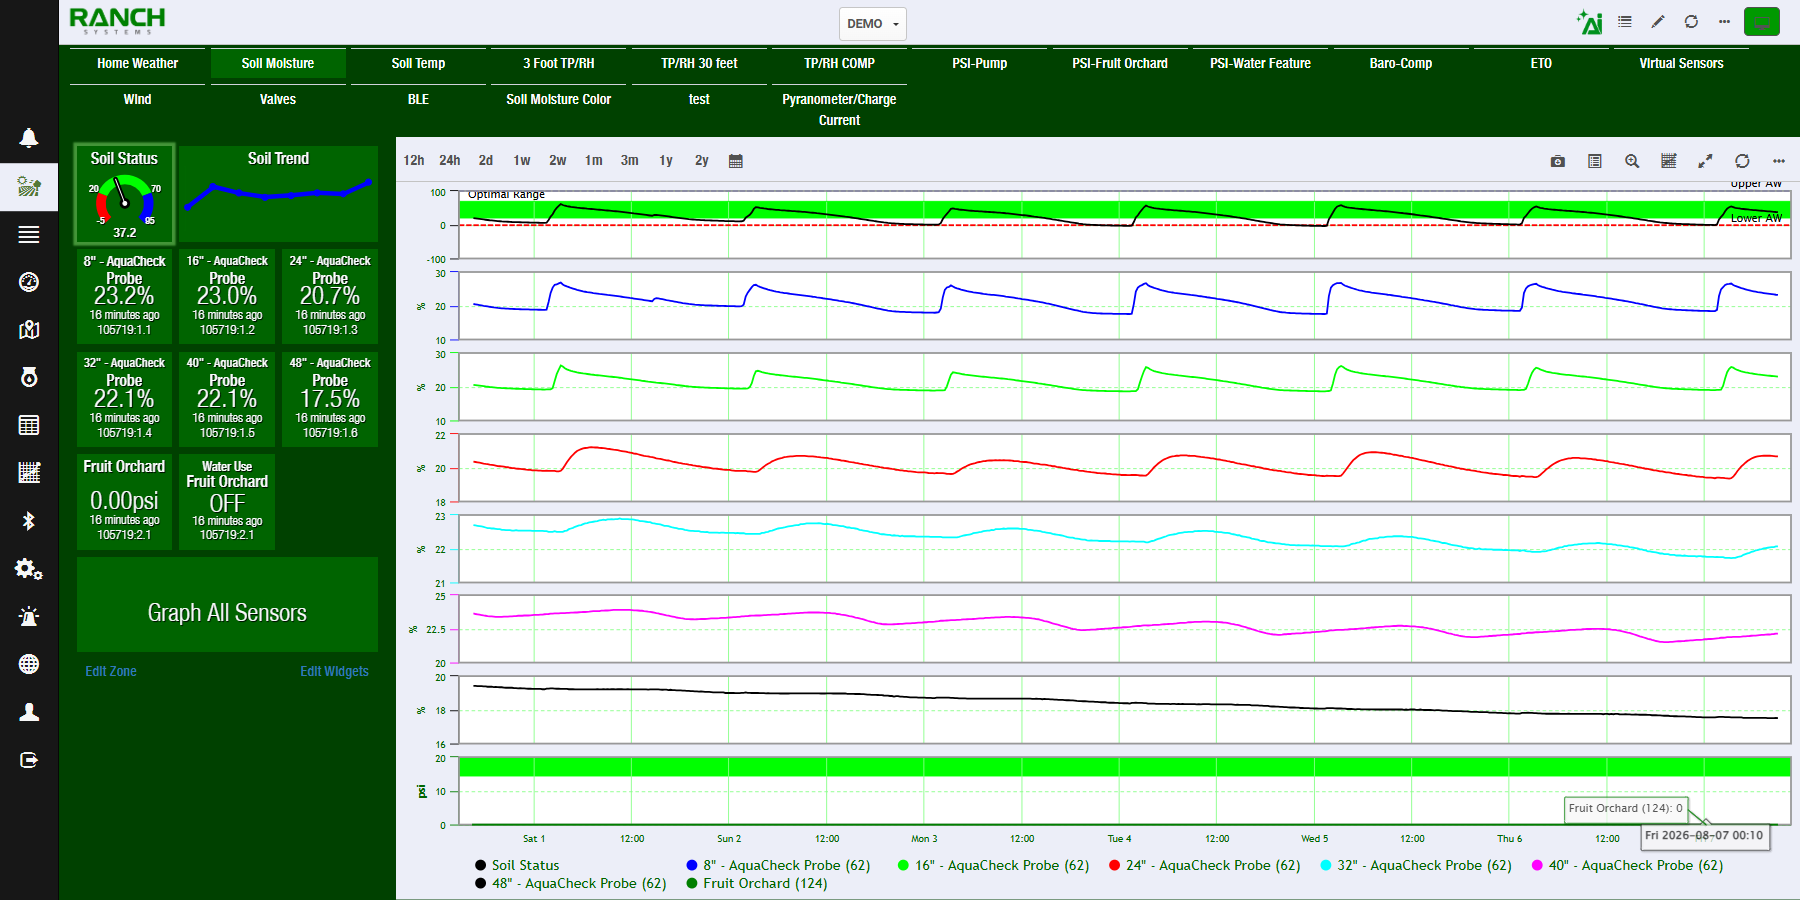Image resolution: width=1800 pixels, height=900 pixels.
Task: Open the gauge dashboard sidebar icon
Action: point(29,282)
